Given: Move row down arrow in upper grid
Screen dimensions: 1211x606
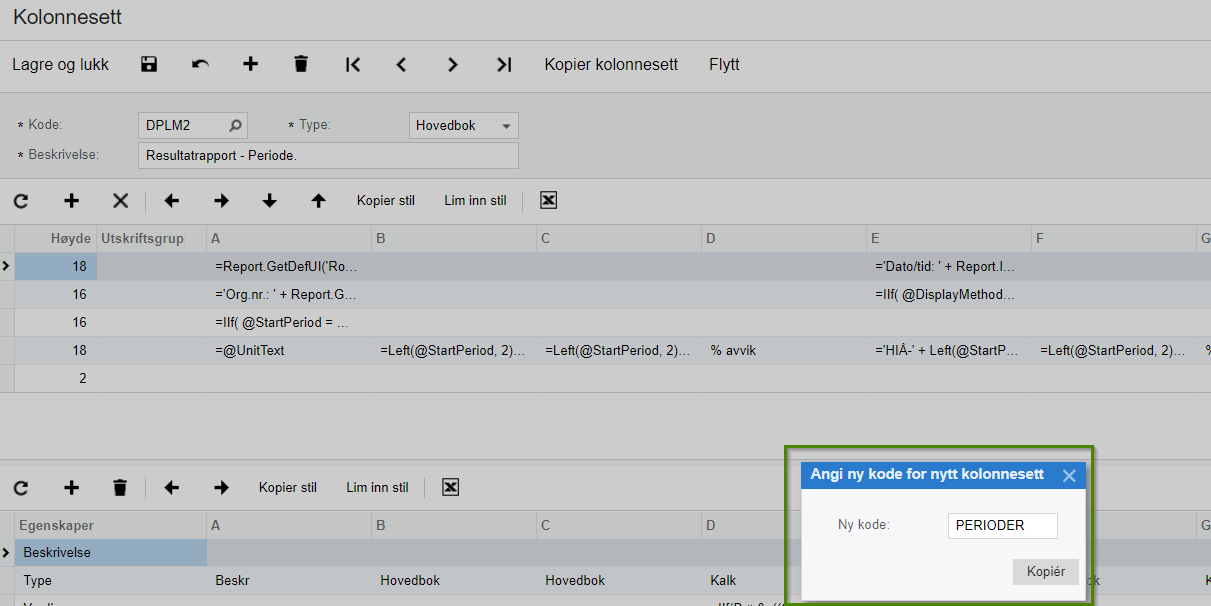Looking at the screenshot, I should [269, 201].
